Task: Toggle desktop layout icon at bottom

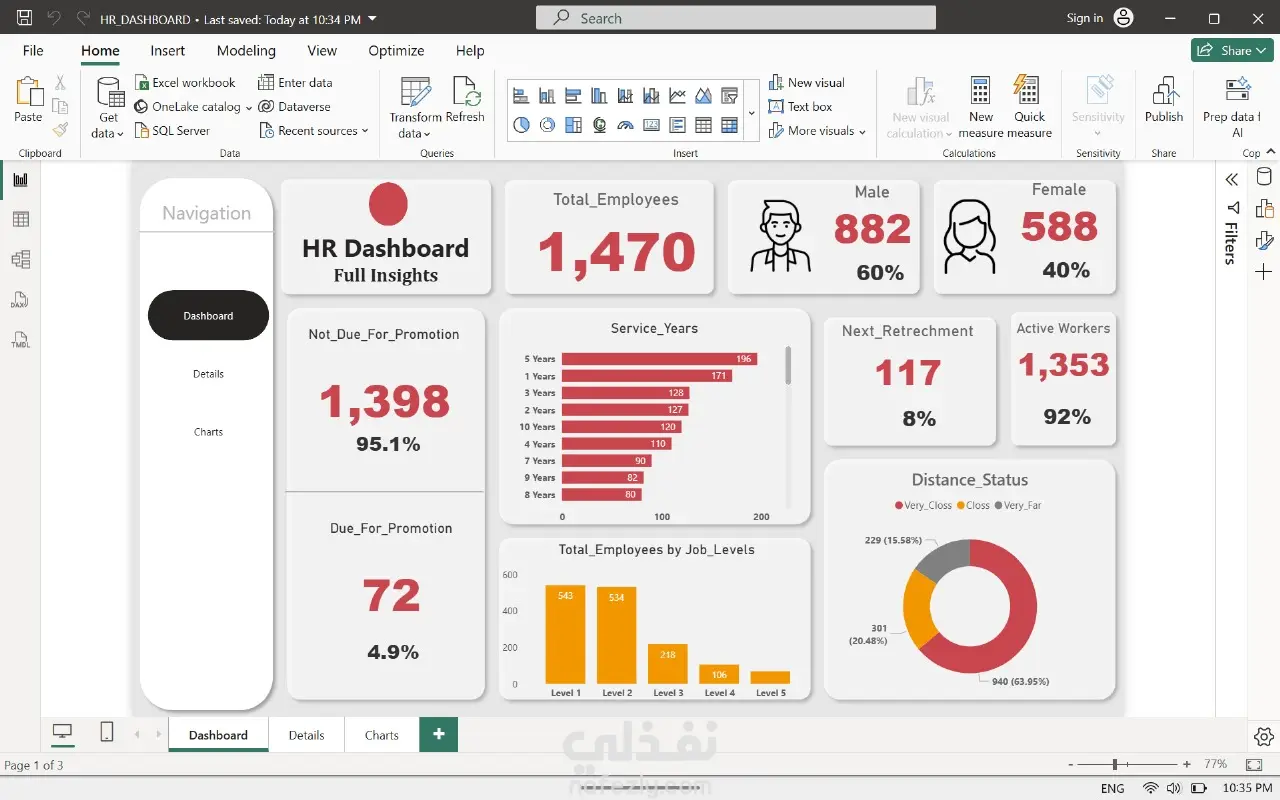Action: click(62, 733)
